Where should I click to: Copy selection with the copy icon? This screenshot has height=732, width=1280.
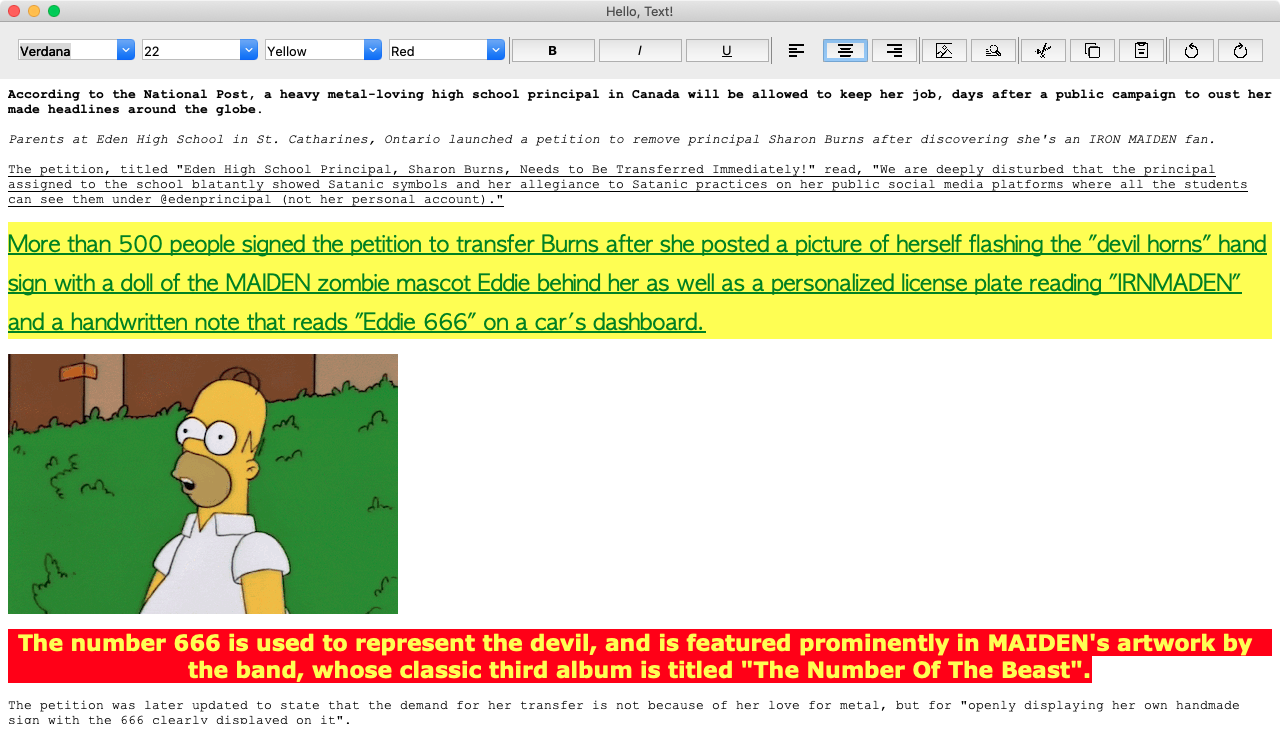[1092, 51]
